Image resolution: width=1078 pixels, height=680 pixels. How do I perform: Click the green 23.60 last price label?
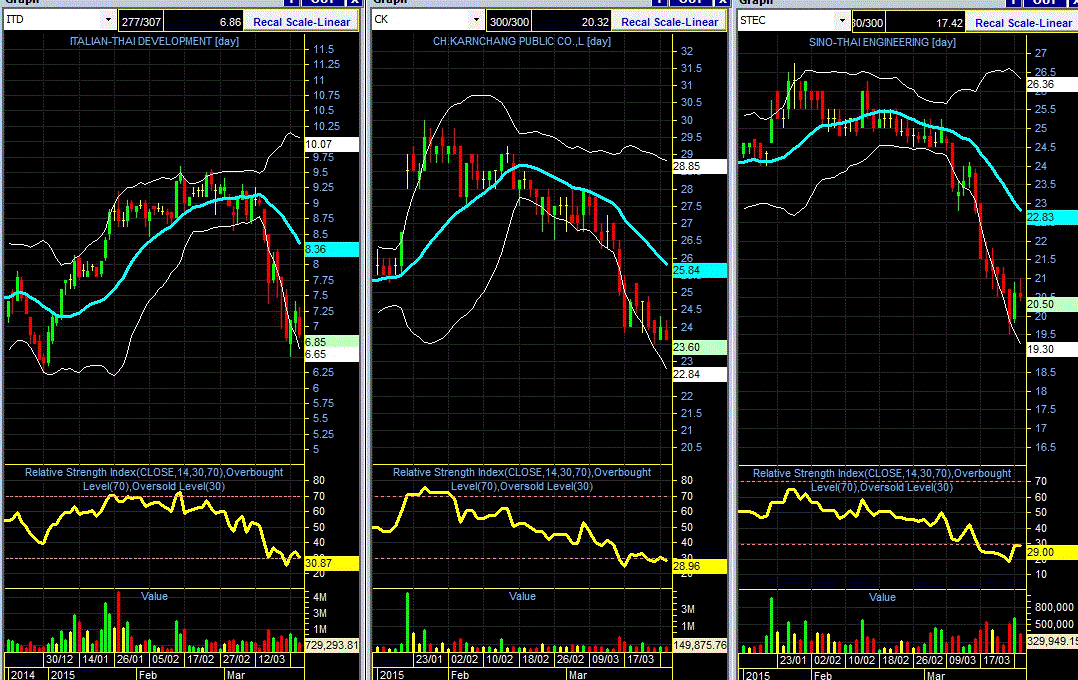tap(699, 347)
